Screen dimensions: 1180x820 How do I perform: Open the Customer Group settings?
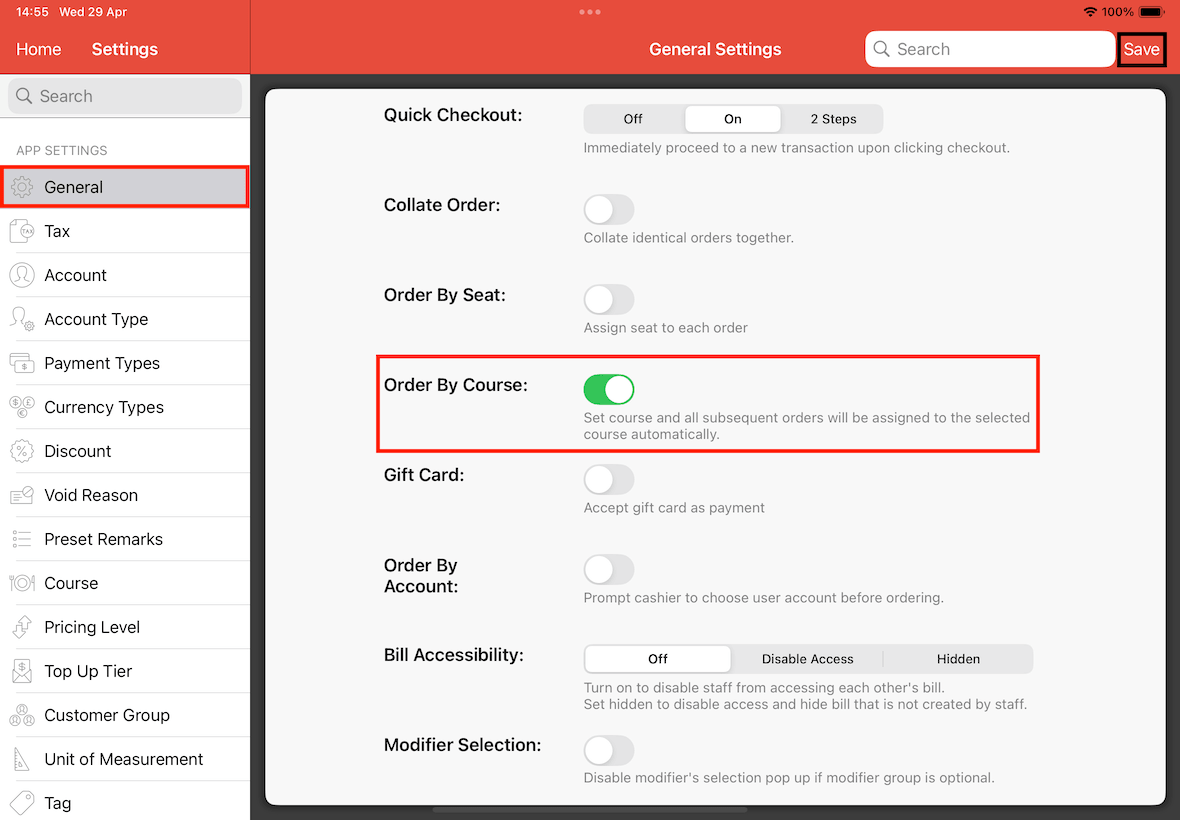(126, 715)
